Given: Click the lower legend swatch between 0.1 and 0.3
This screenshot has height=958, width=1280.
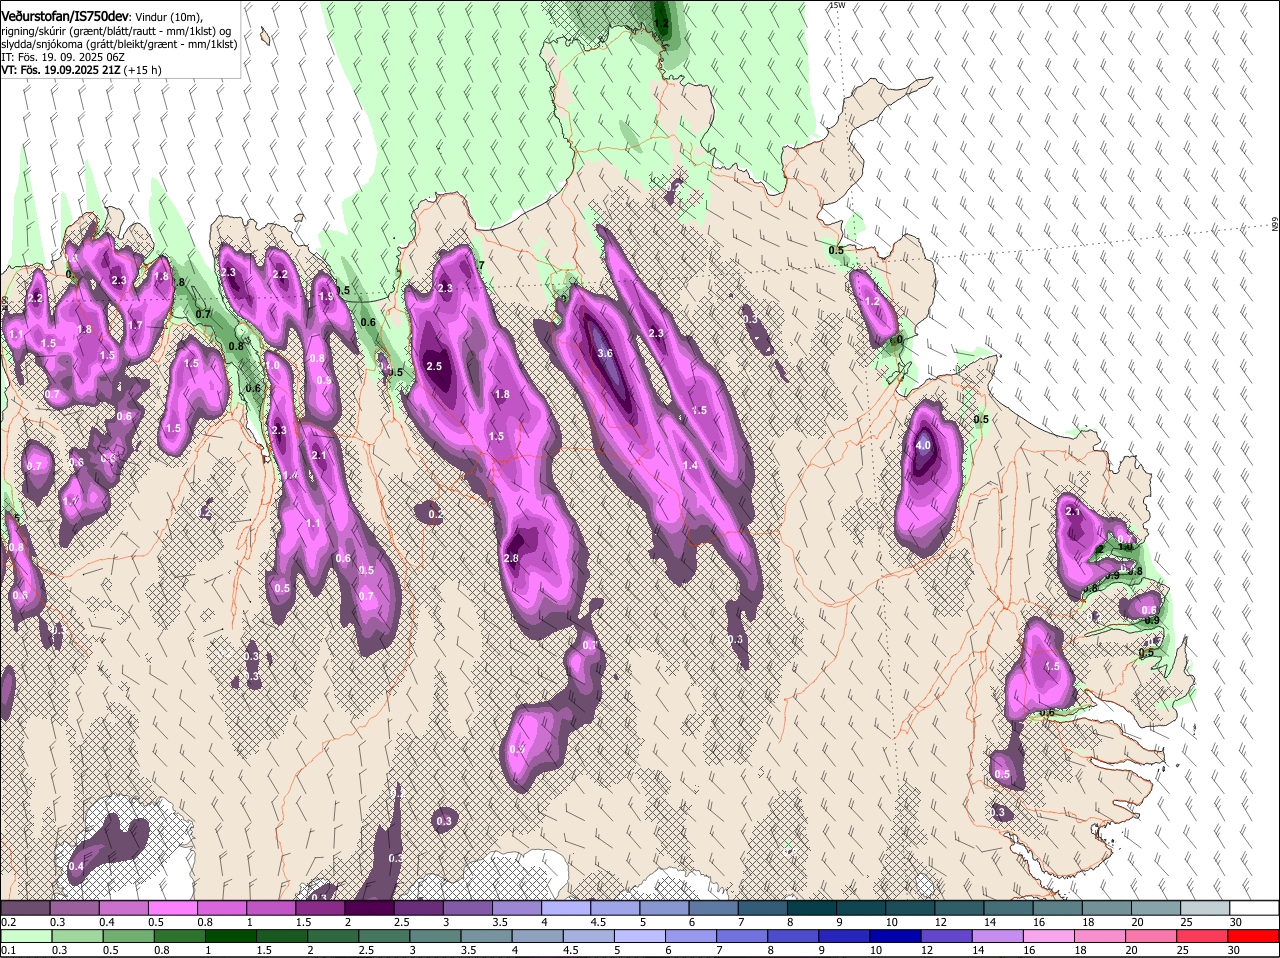Looking at the screenshot, I should pyautogui.click(x=26, y=936).
